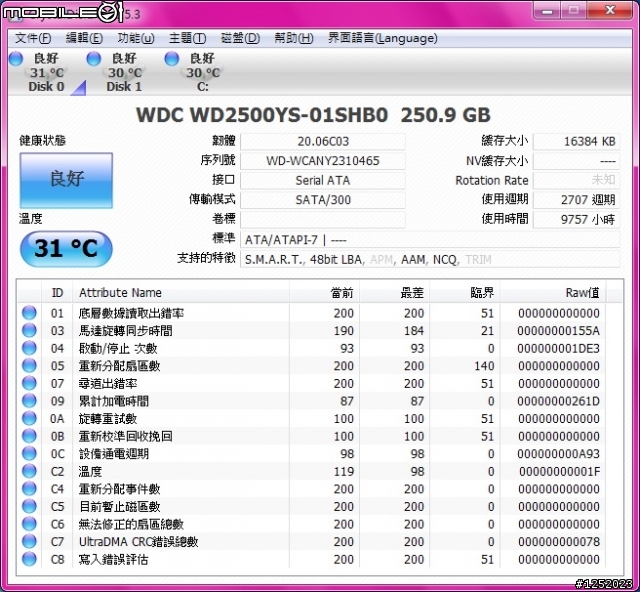Click raw value 00000000155A
This screenshot has width=640, height=592.
click(x=558, y=331)
